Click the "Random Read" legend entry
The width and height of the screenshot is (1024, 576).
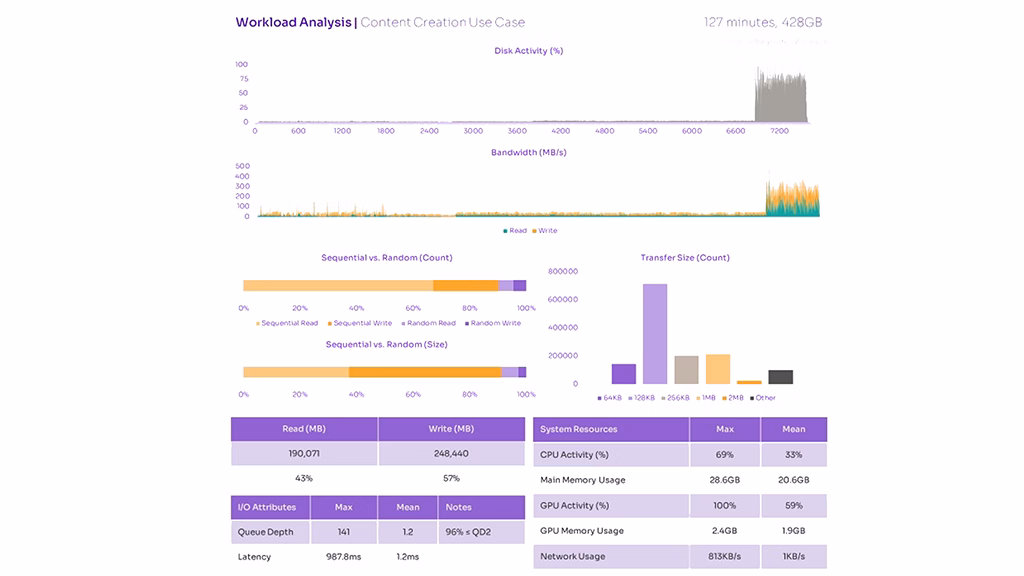click(x=428, y=323)
